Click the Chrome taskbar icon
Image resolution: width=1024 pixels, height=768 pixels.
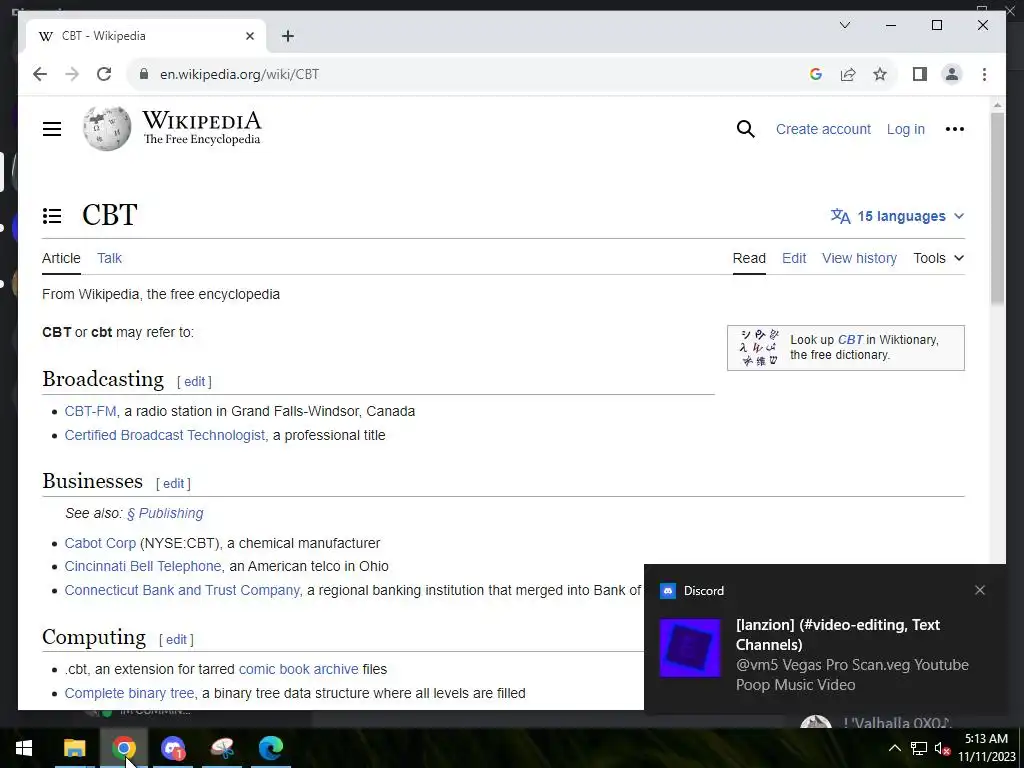click(x=124, y=748)
